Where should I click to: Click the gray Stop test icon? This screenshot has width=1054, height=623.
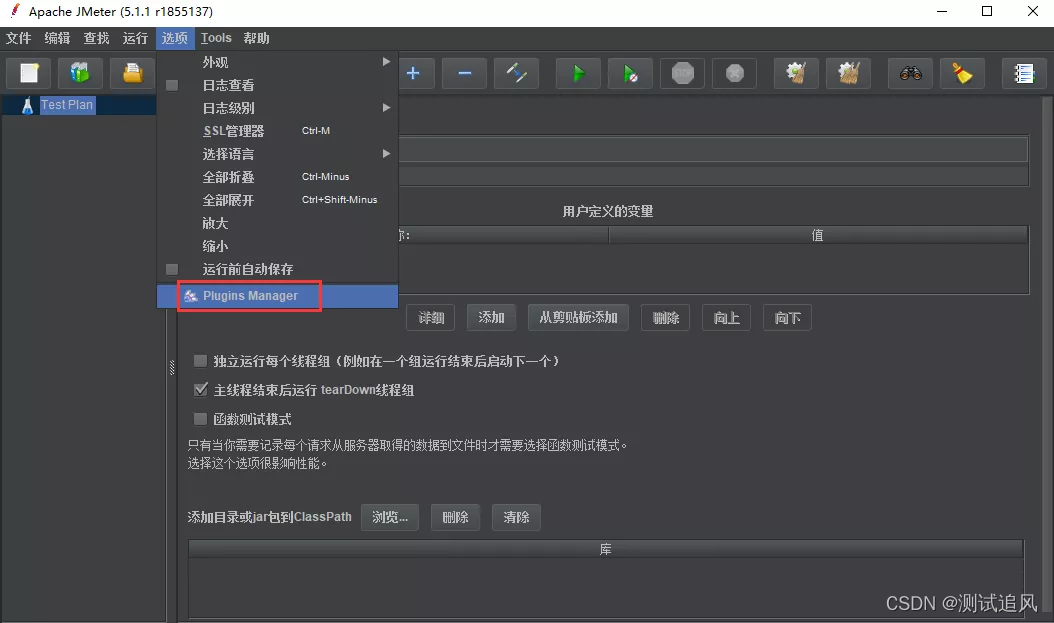[682, 73]
